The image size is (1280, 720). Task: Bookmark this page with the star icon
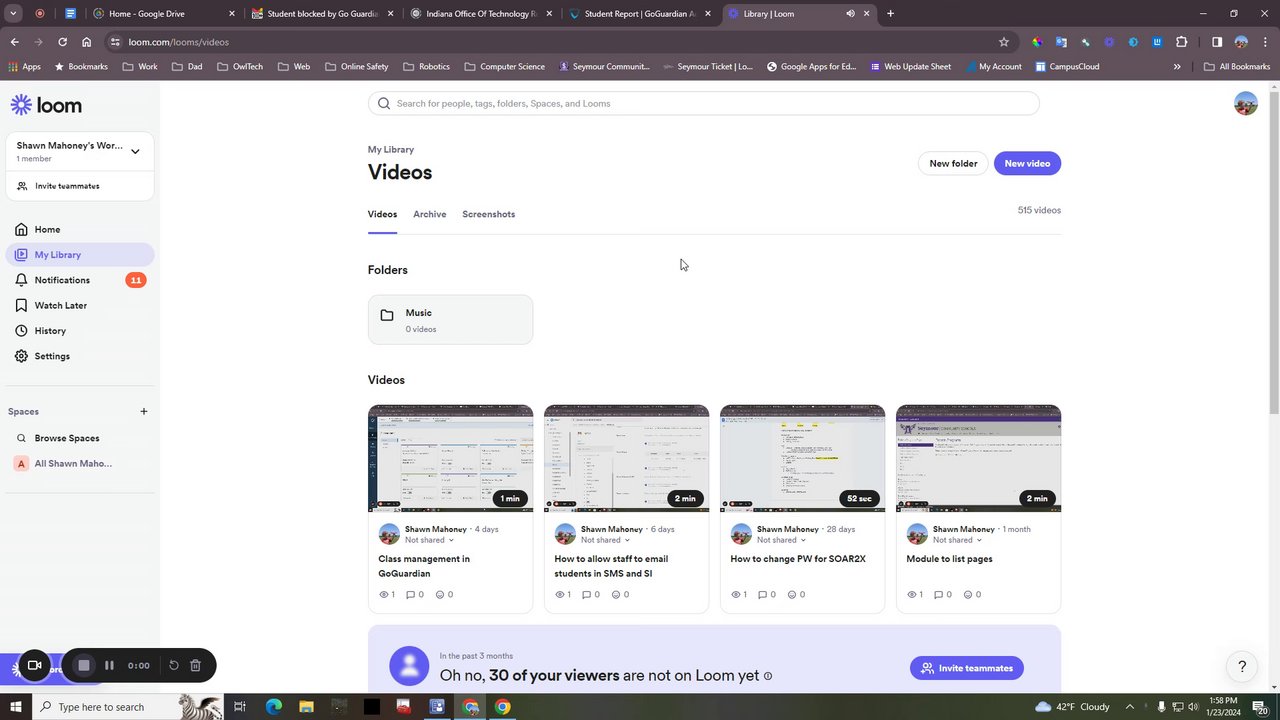[1003, 42]
